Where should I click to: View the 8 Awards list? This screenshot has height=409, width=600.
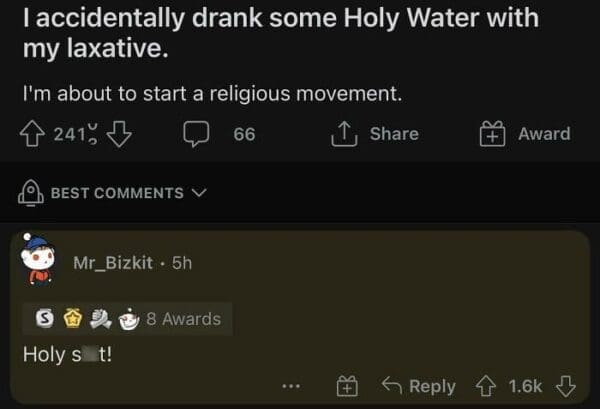click(127, 319)
